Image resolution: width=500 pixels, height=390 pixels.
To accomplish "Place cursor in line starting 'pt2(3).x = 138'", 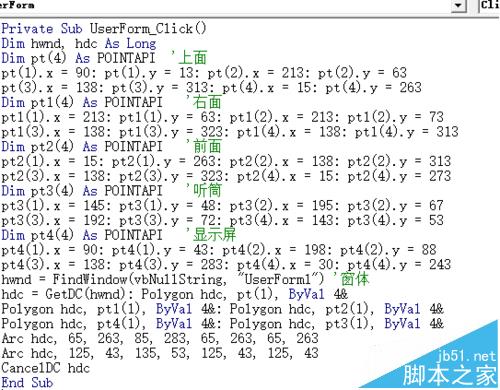I will click(226, 176).
